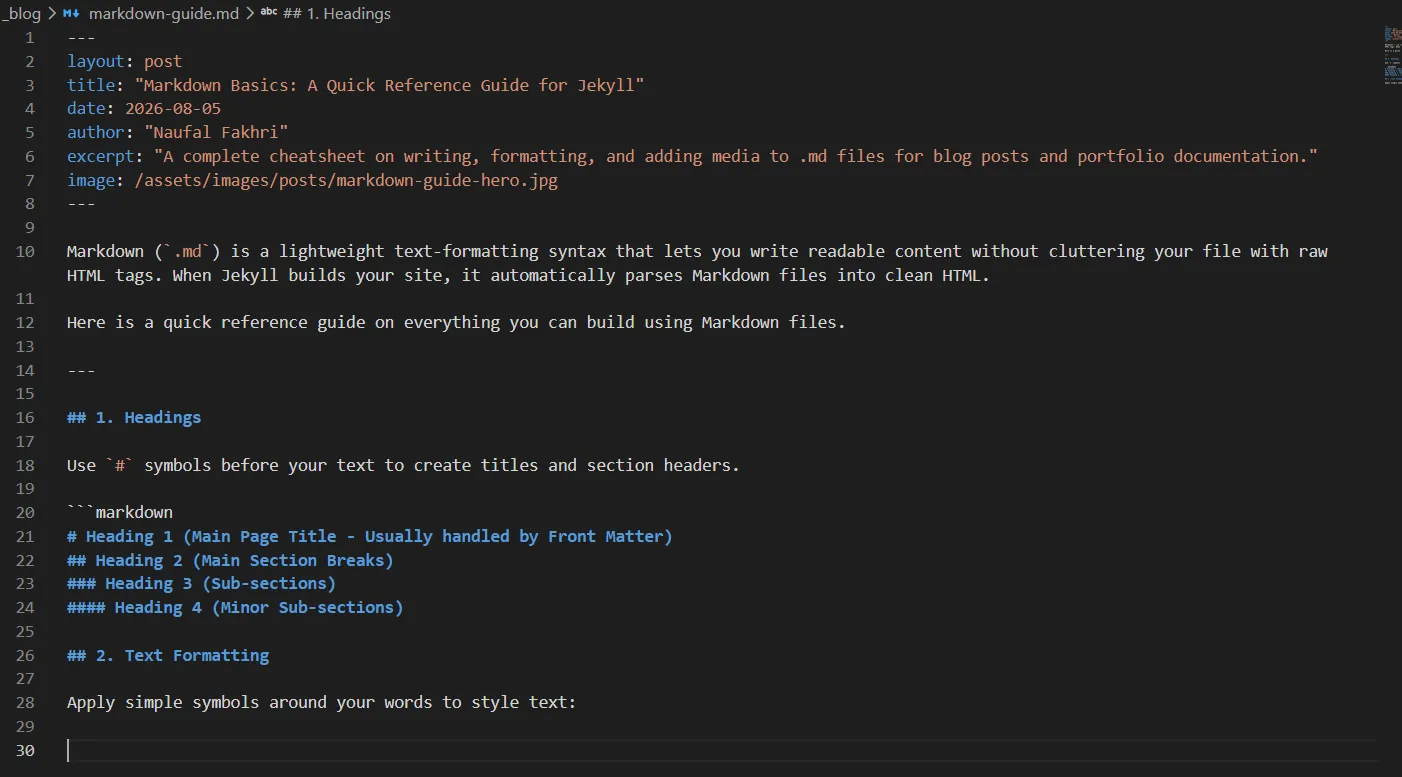Viewport: 1402px width, 777px height.
Task: Click the line 'Here is a quick reference guide'
Action: [456, 322]
